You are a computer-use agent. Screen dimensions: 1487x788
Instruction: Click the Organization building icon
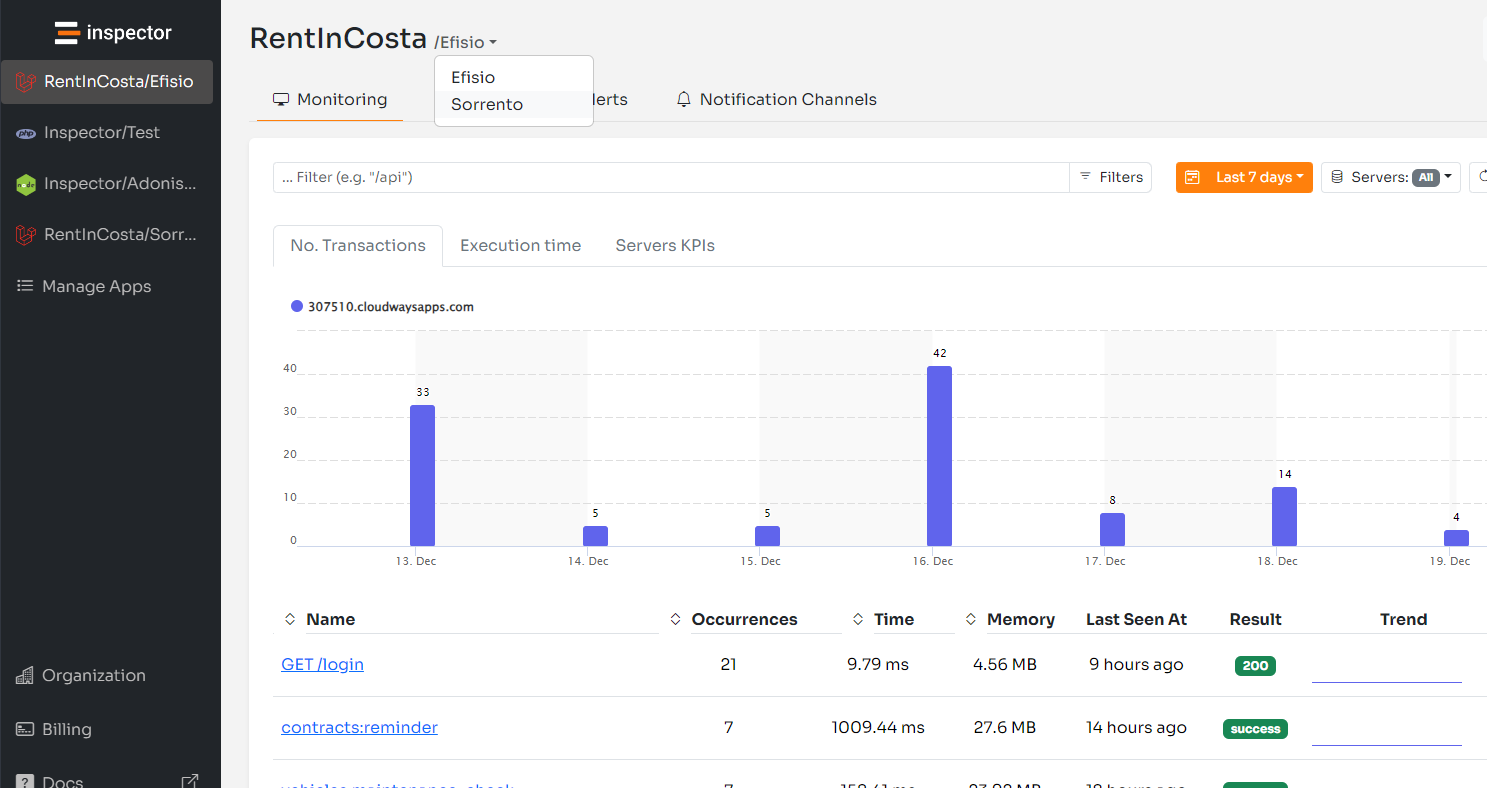(25, 676)
